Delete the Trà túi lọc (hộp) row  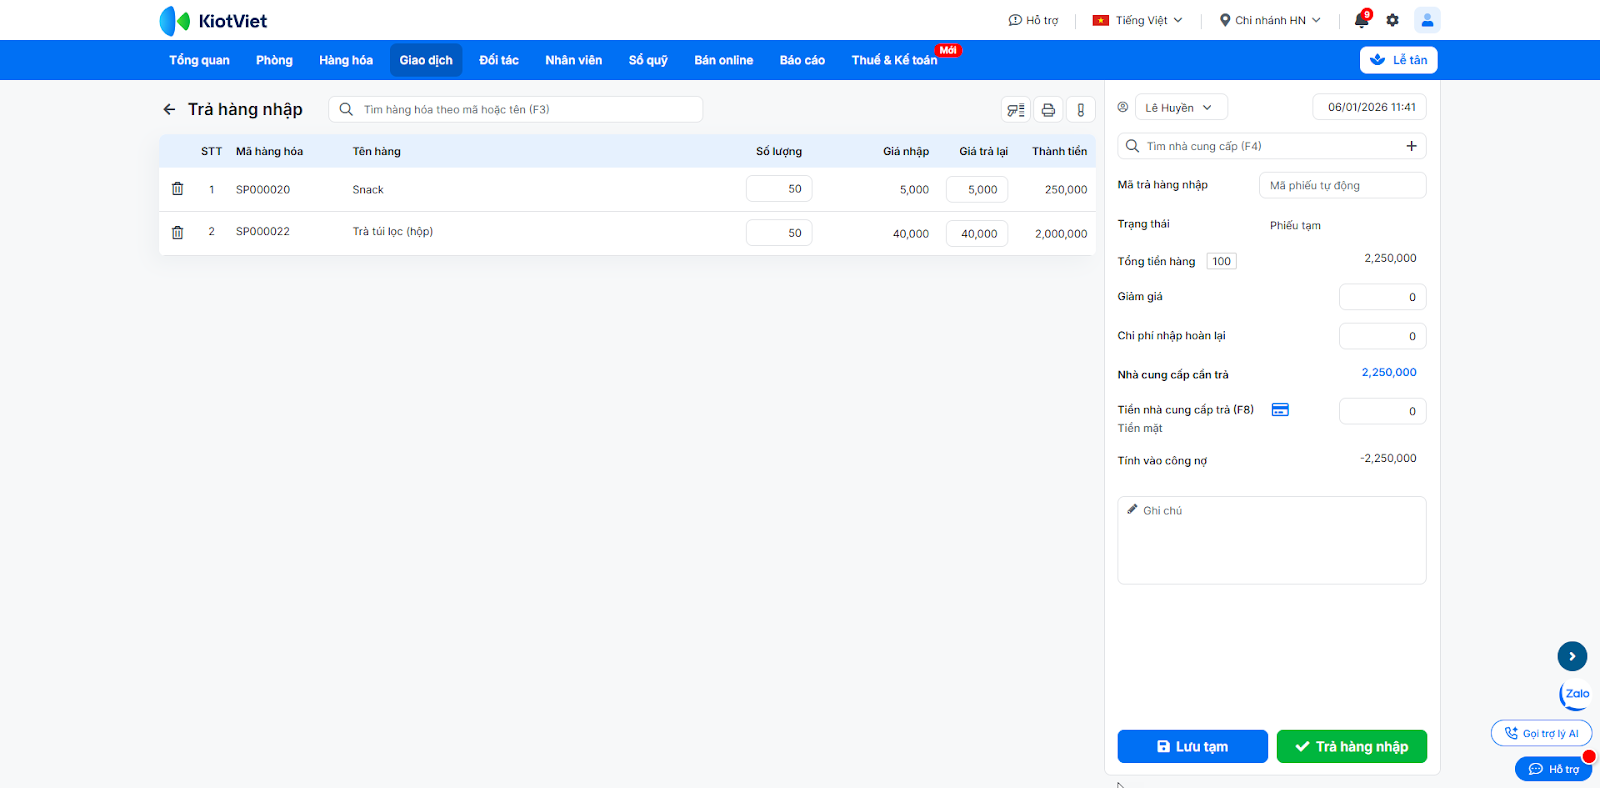[177, 232]
